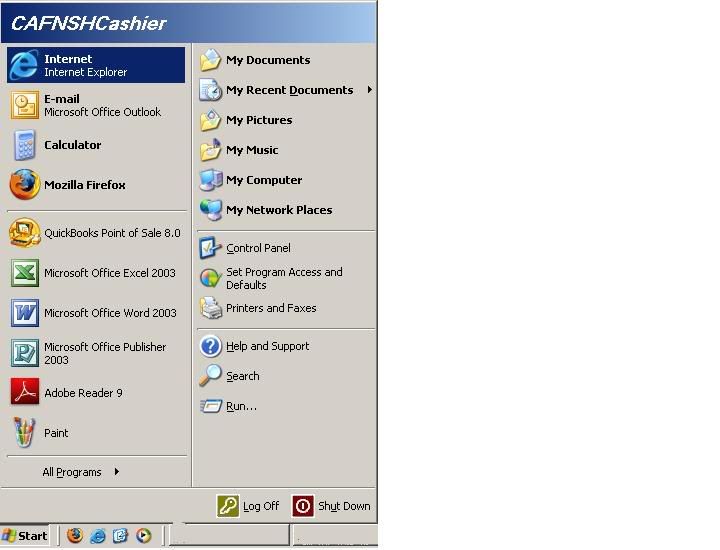Open the Excel 2003 icon
The width and height of the screenshot is (720, 550).
[25, 273]
